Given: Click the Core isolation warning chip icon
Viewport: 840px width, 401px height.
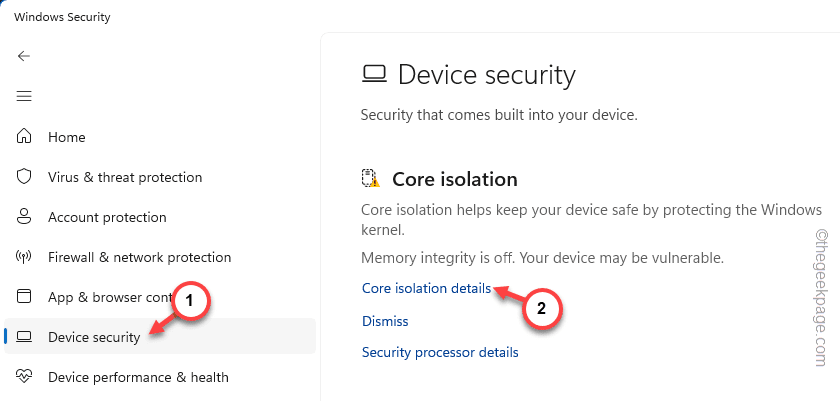Looking at the screenshot, I should pos(371,178).
